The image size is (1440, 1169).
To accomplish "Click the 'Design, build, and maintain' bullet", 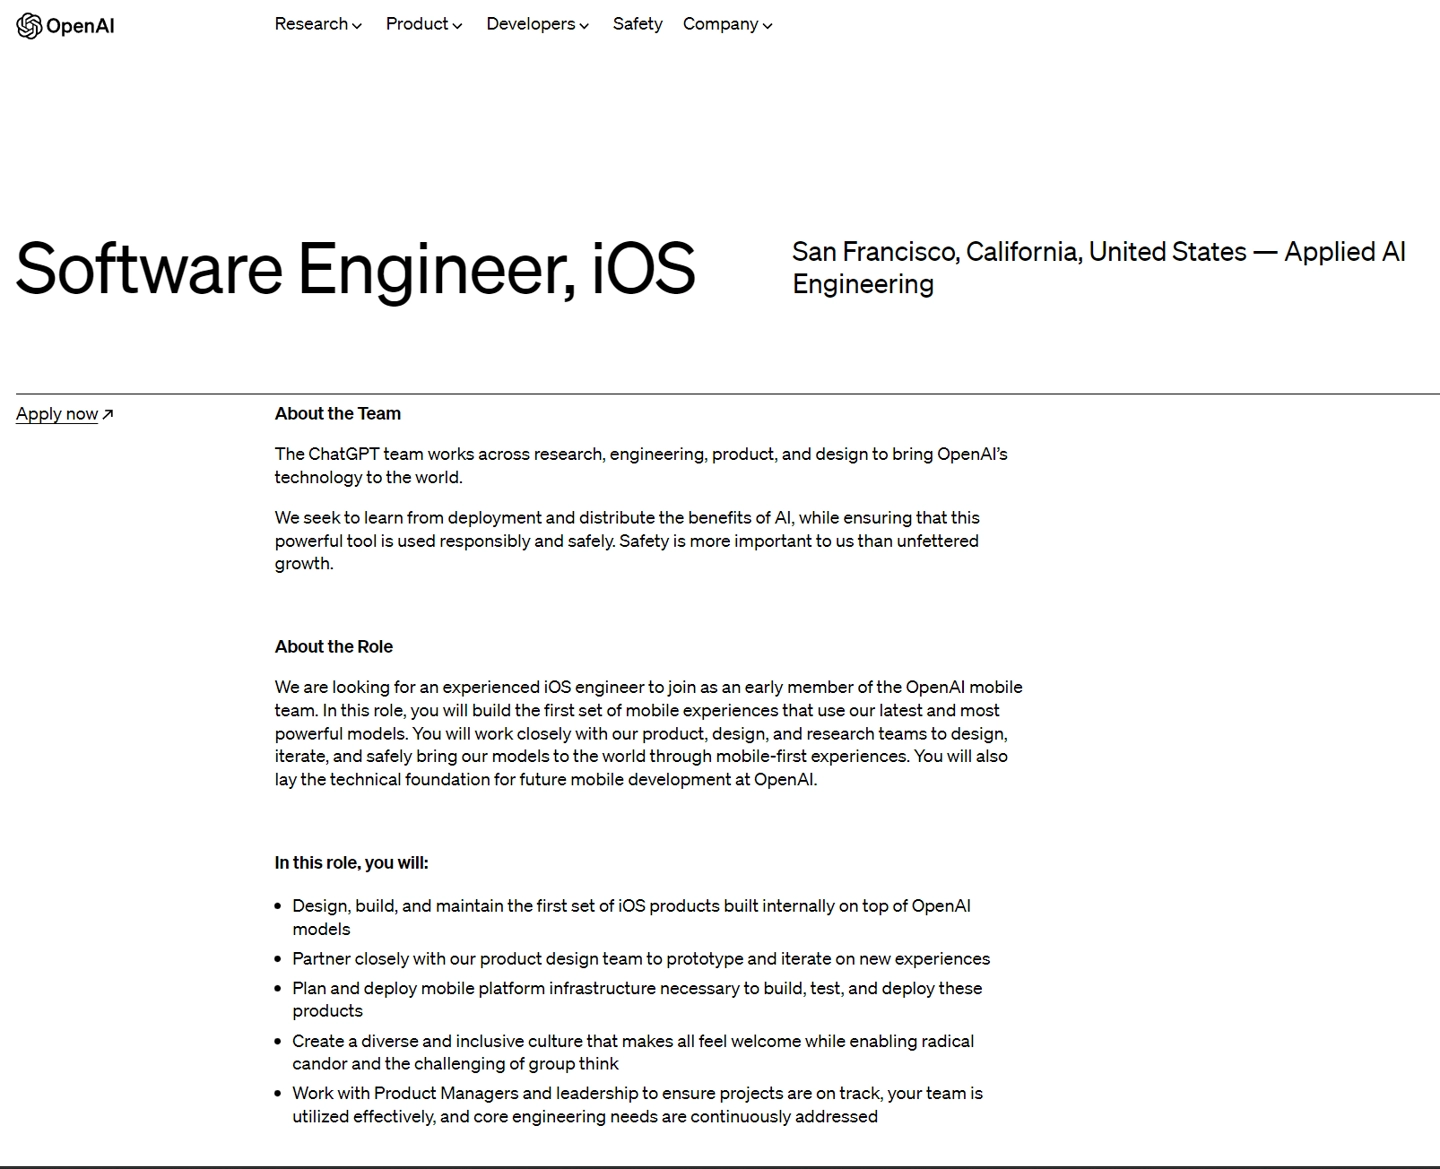I will click(x=631, y=917).
